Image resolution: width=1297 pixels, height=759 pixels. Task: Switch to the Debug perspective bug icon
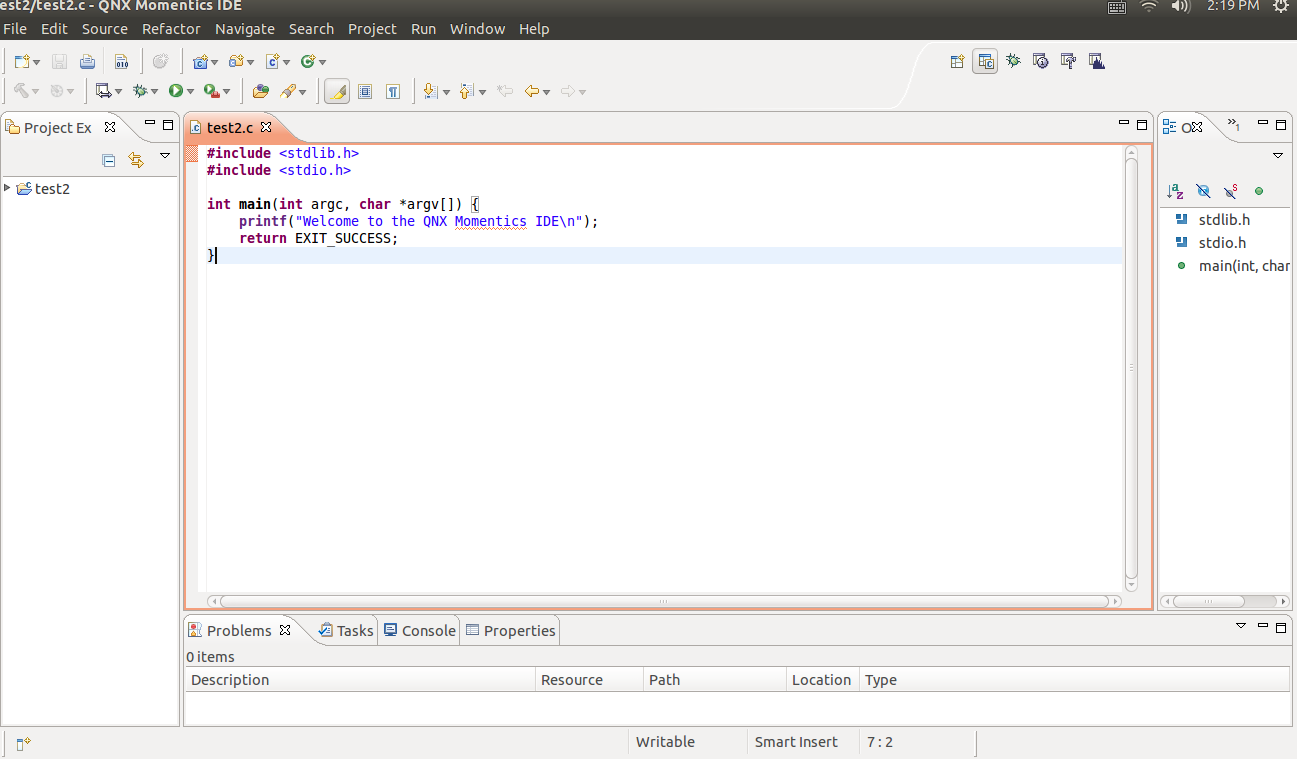pos(1013,62)
